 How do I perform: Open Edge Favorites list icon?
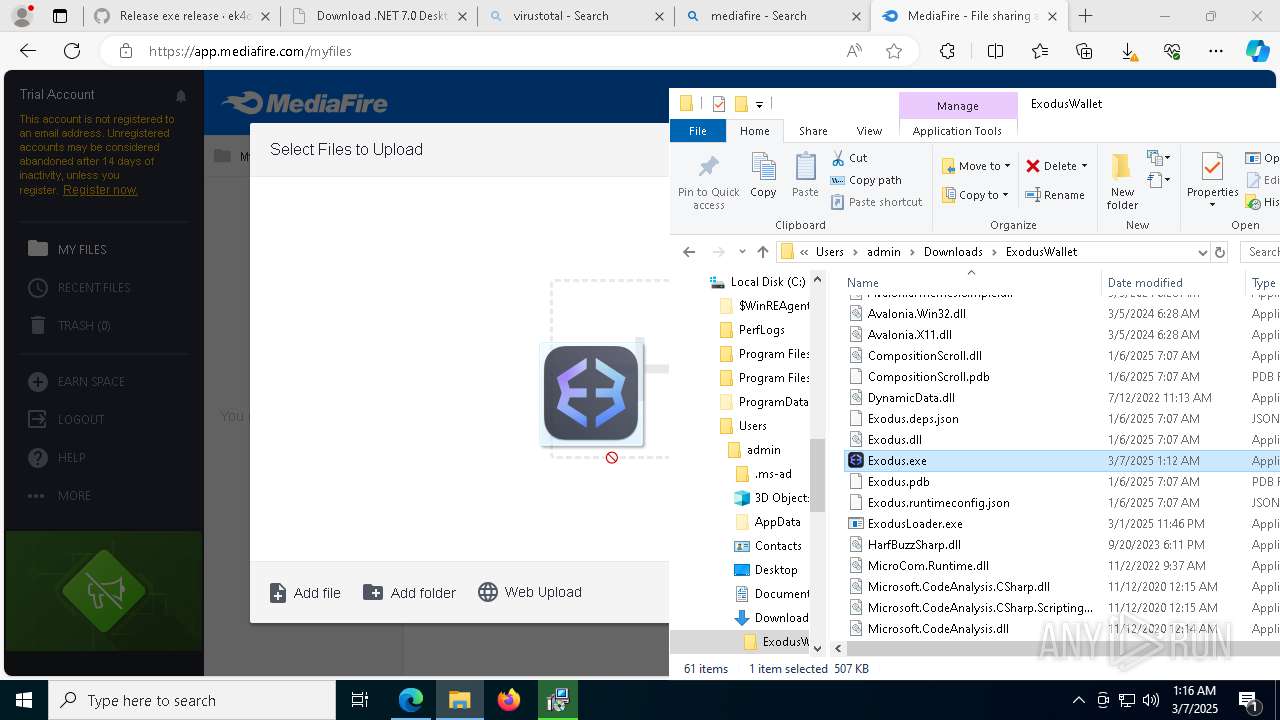pos(1040,51)
